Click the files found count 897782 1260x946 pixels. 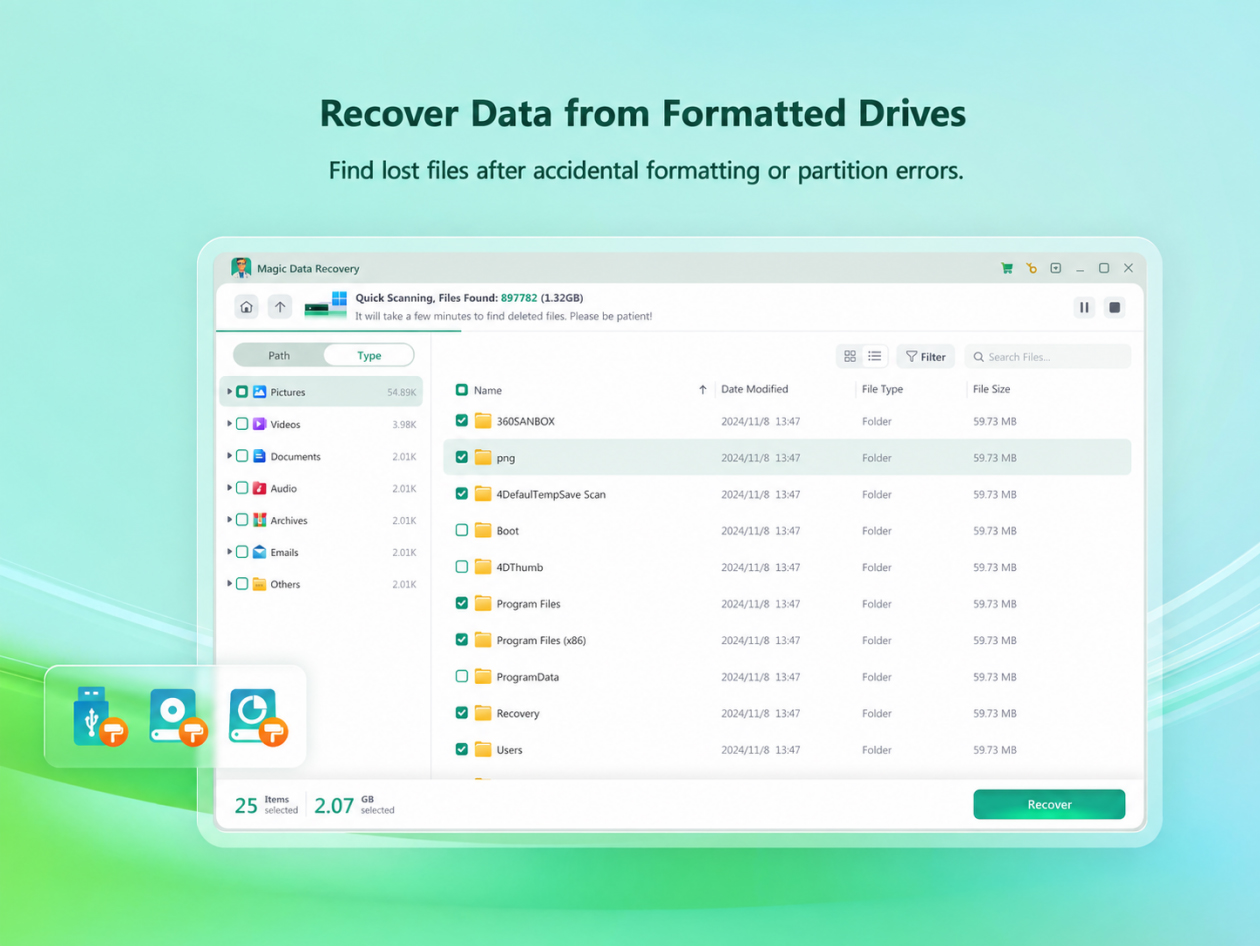519,298
